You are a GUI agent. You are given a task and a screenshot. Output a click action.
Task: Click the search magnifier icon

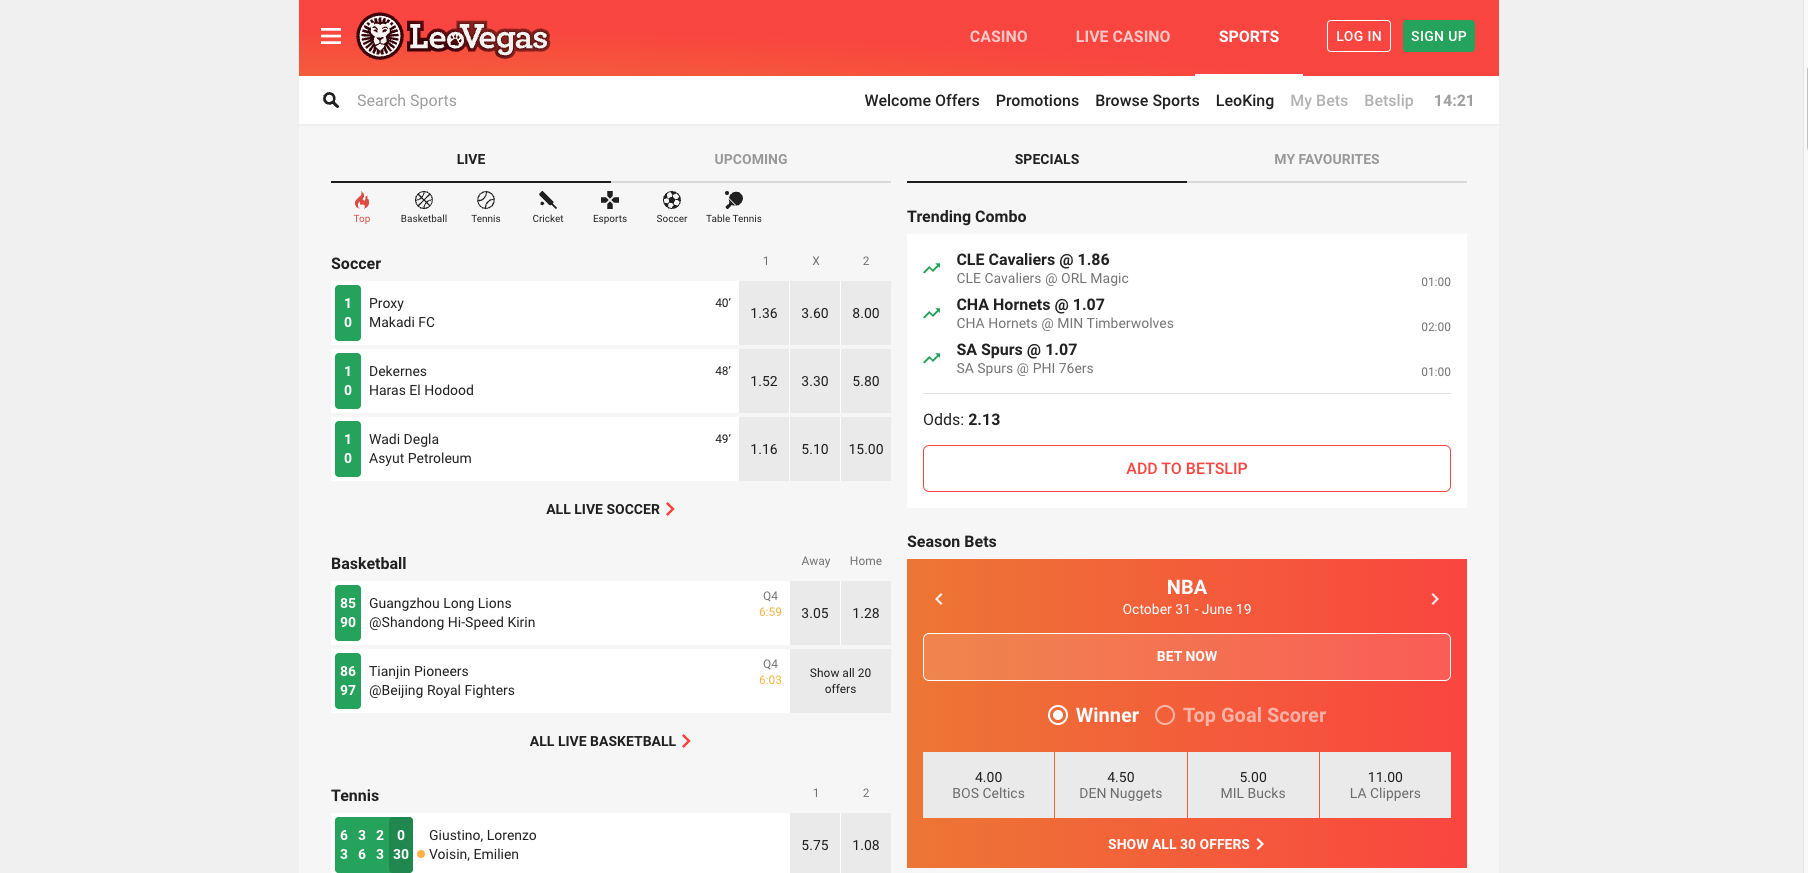[331, 100]
